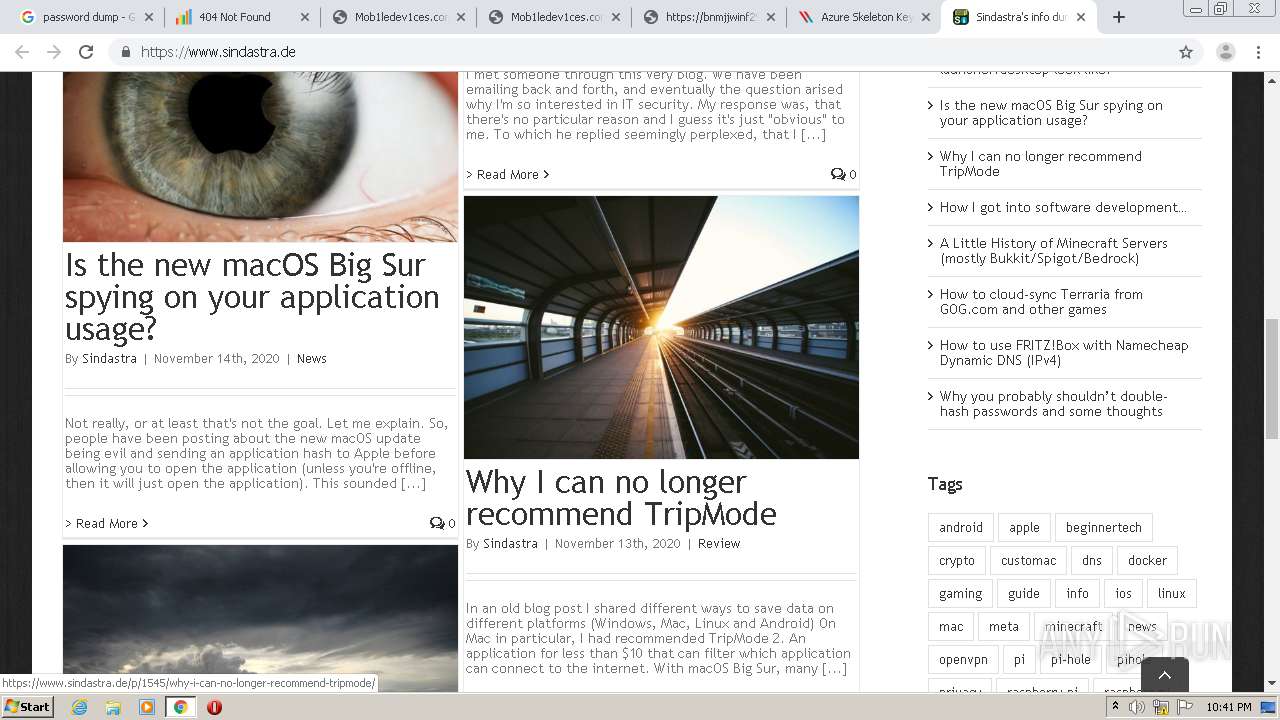Open the 'Is the new macOS Big Sur spying' headline
The height and width of the screenshot is (720, 1280).
[x=252, y=297]
